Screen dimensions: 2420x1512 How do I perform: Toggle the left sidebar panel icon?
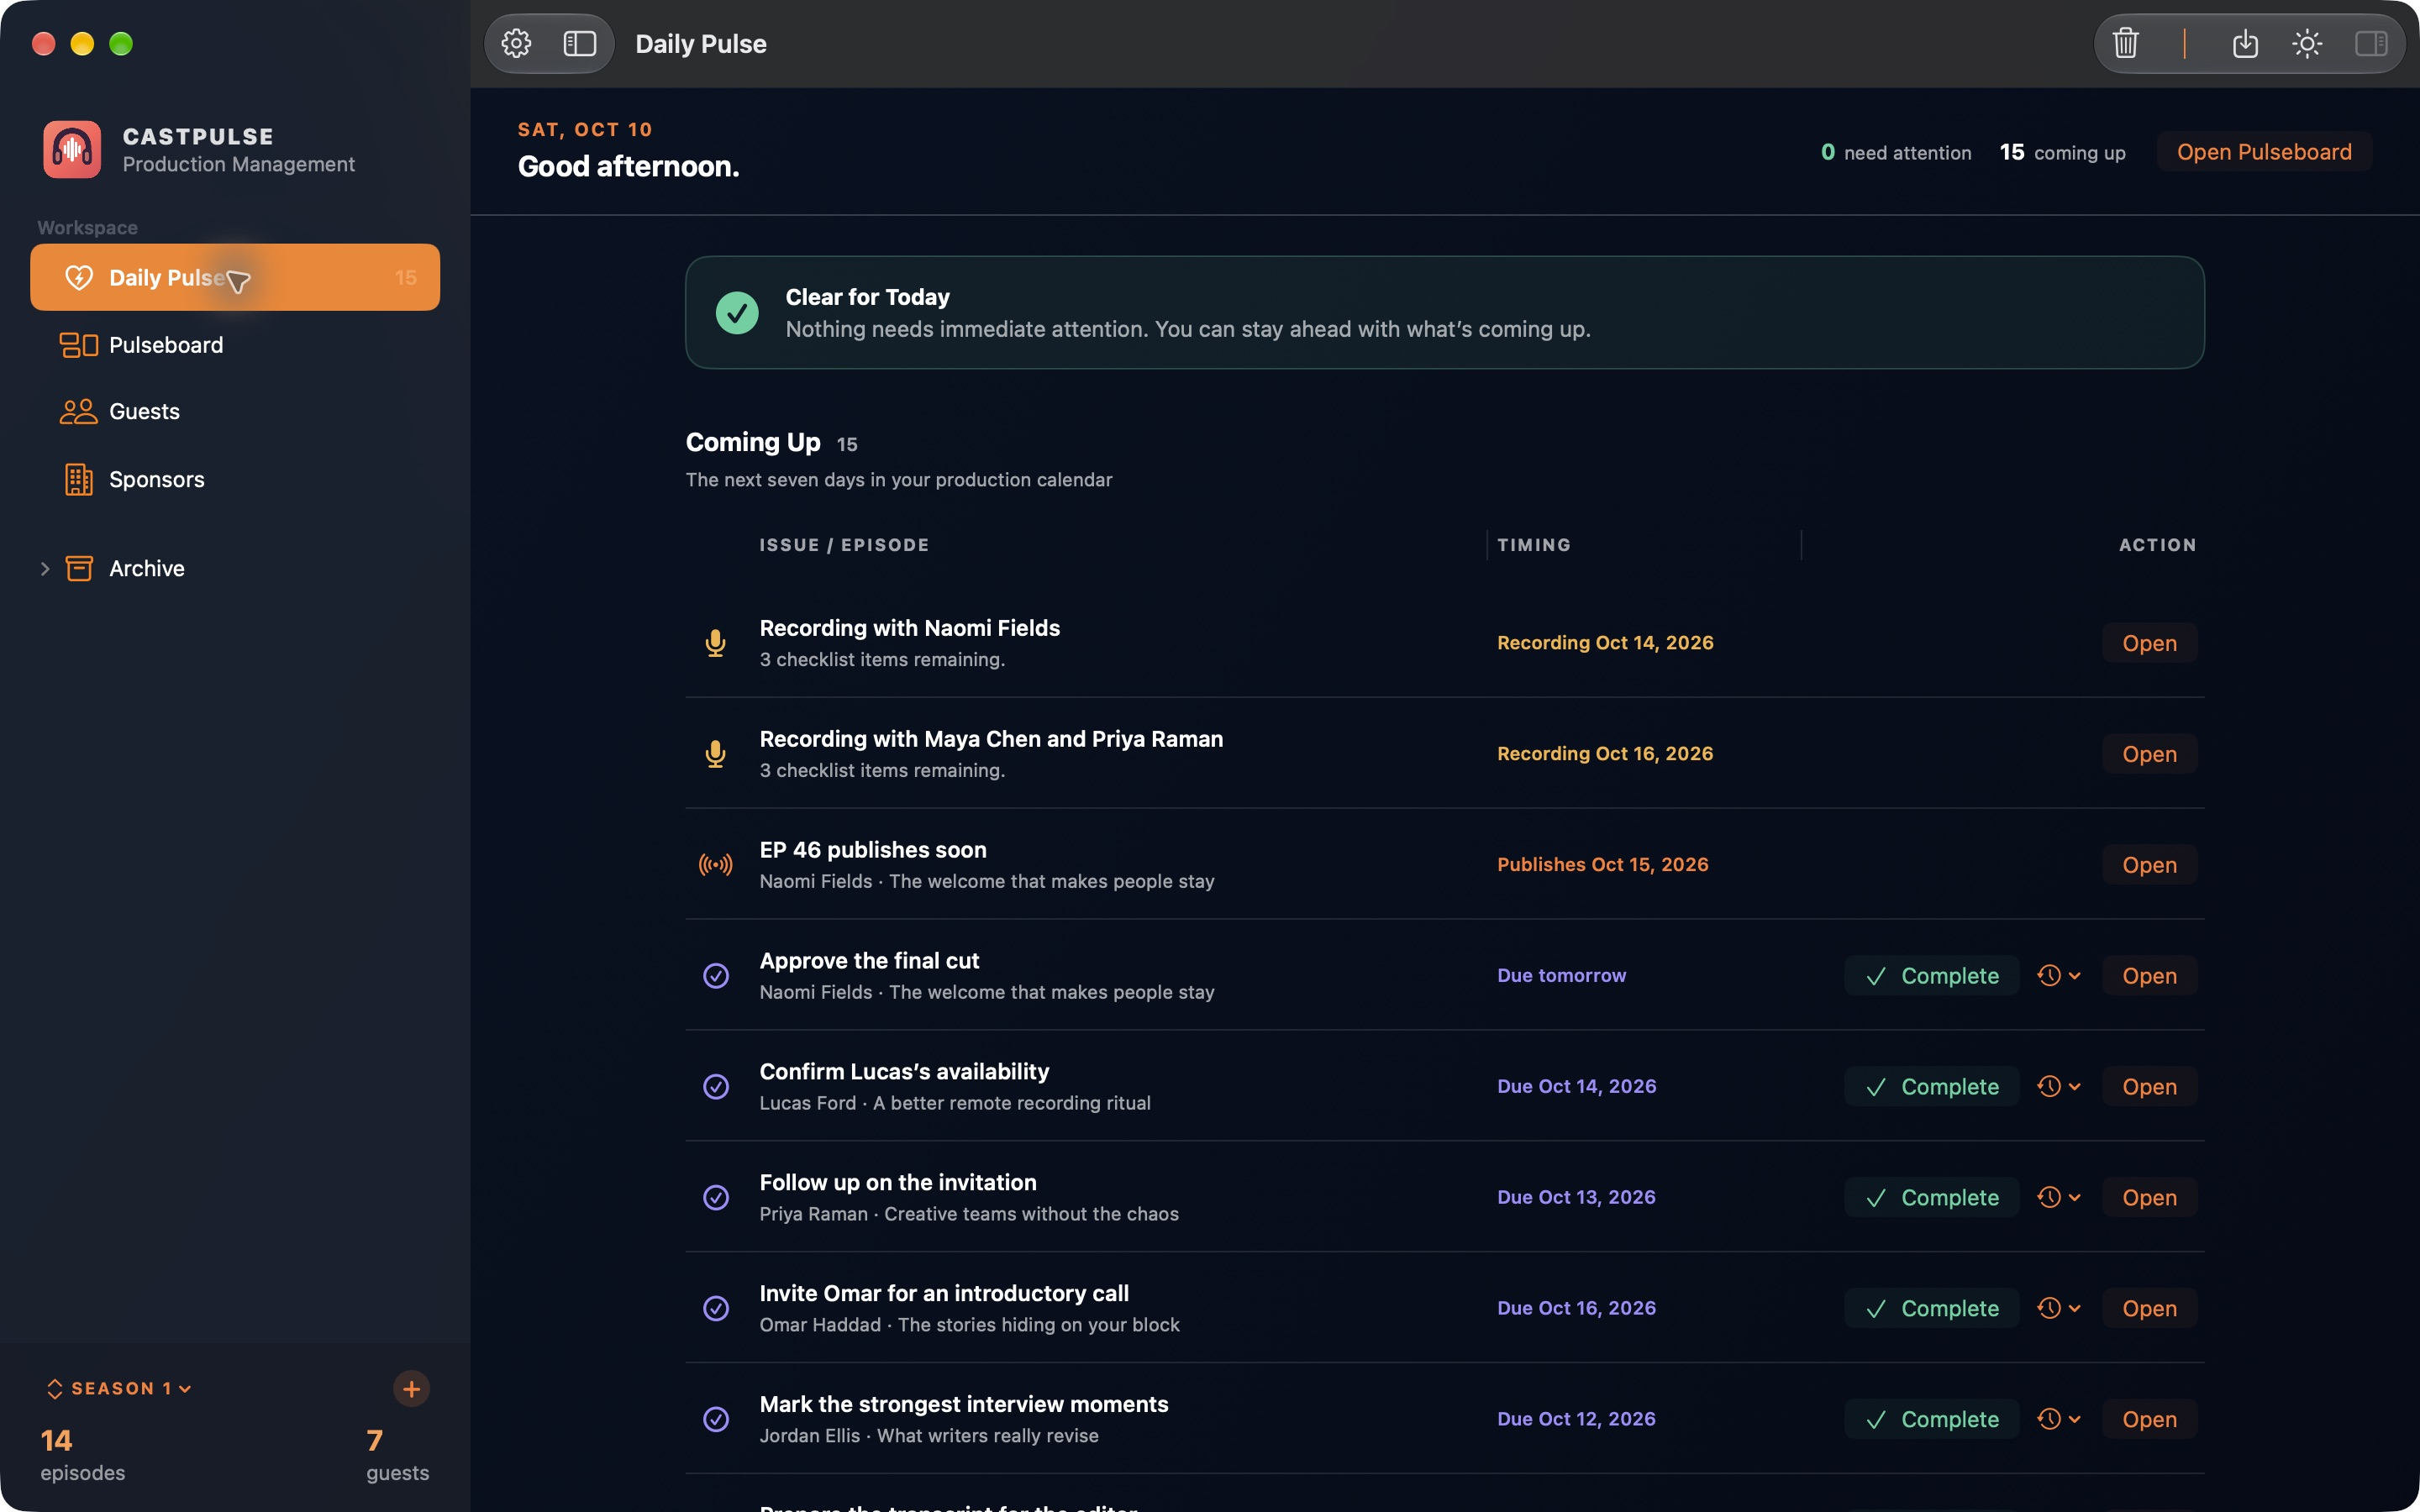[580, 44]
